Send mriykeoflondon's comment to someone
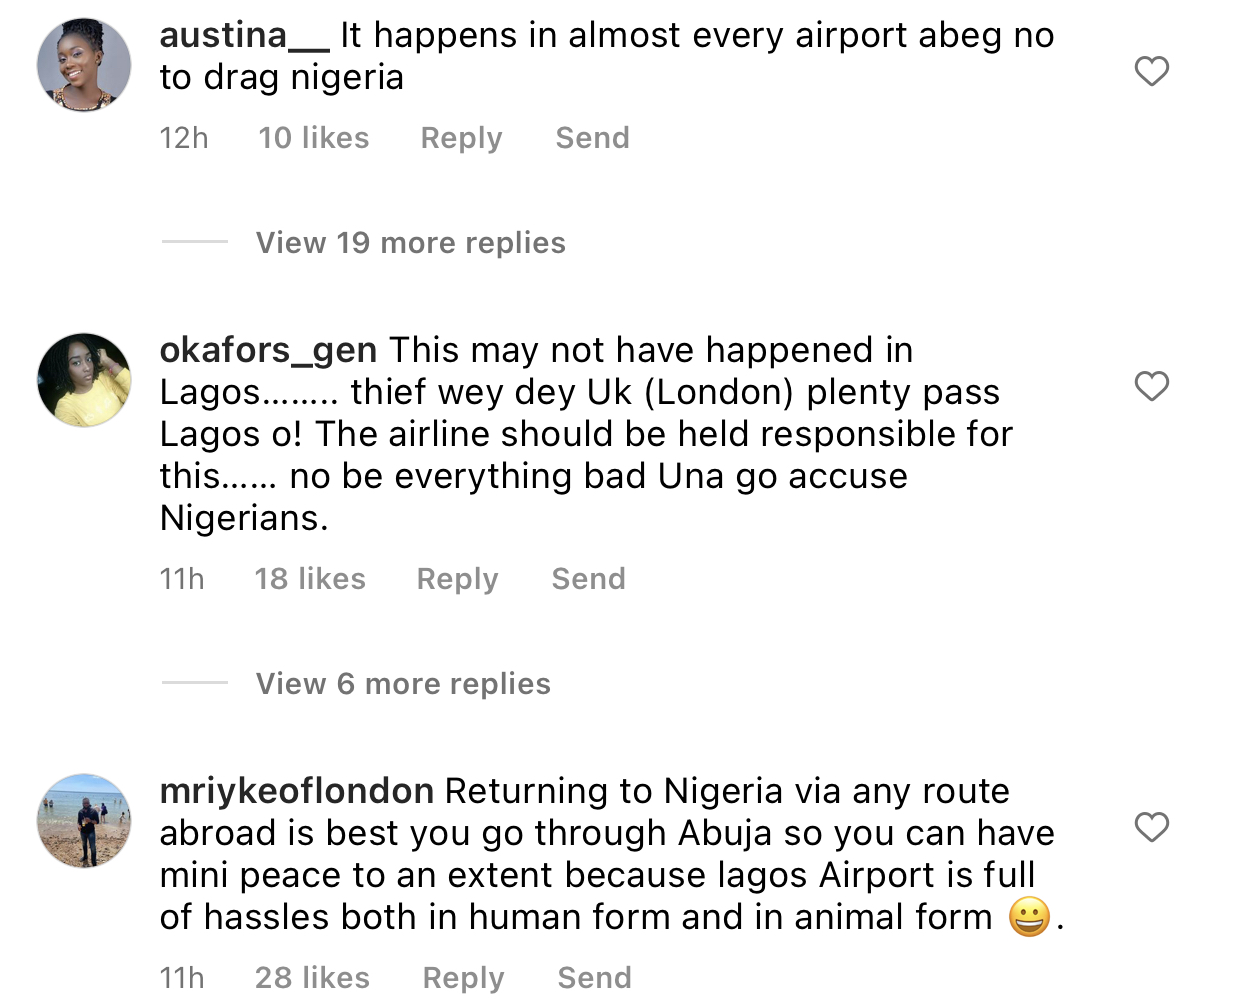Image resolution: width=1242 pixels, height=999 pixels. pos(594,978)
